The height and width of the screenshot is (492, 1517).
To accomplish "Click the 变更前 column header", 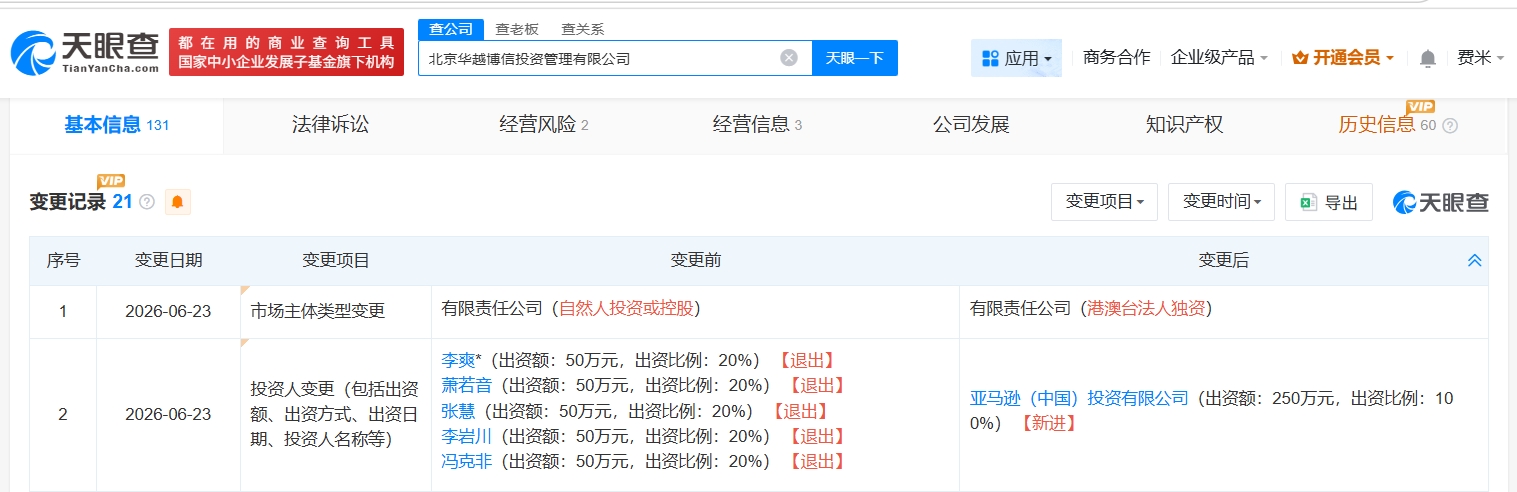I will coord(695,261).
